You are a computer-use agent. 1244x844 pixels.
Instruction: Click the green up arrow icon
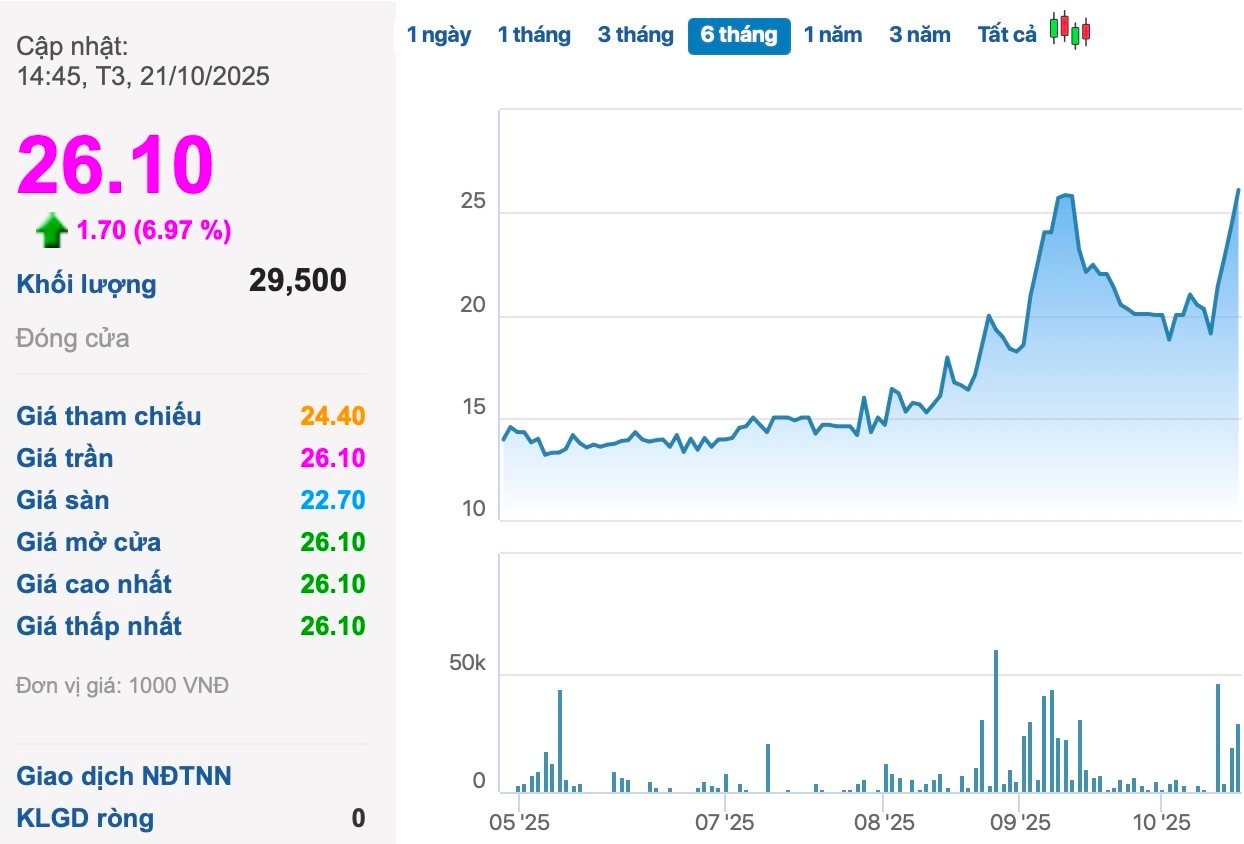[51, 232]
